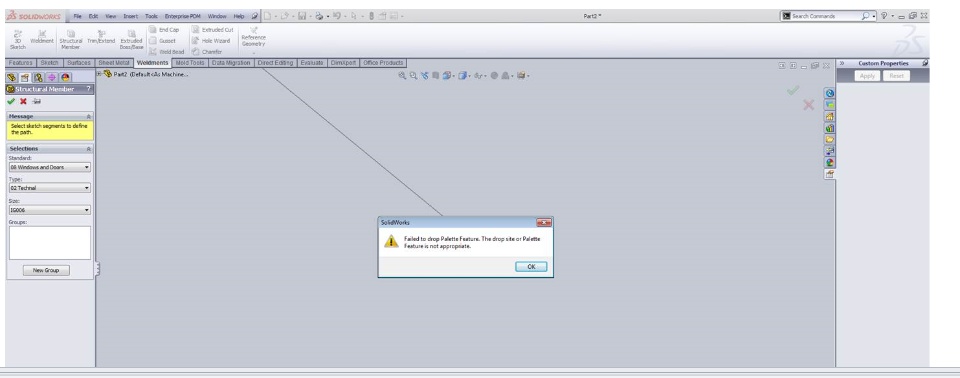The width and height of the screenshot is (960, 378).
Task: Open the File menu
Action: [78, 16]
